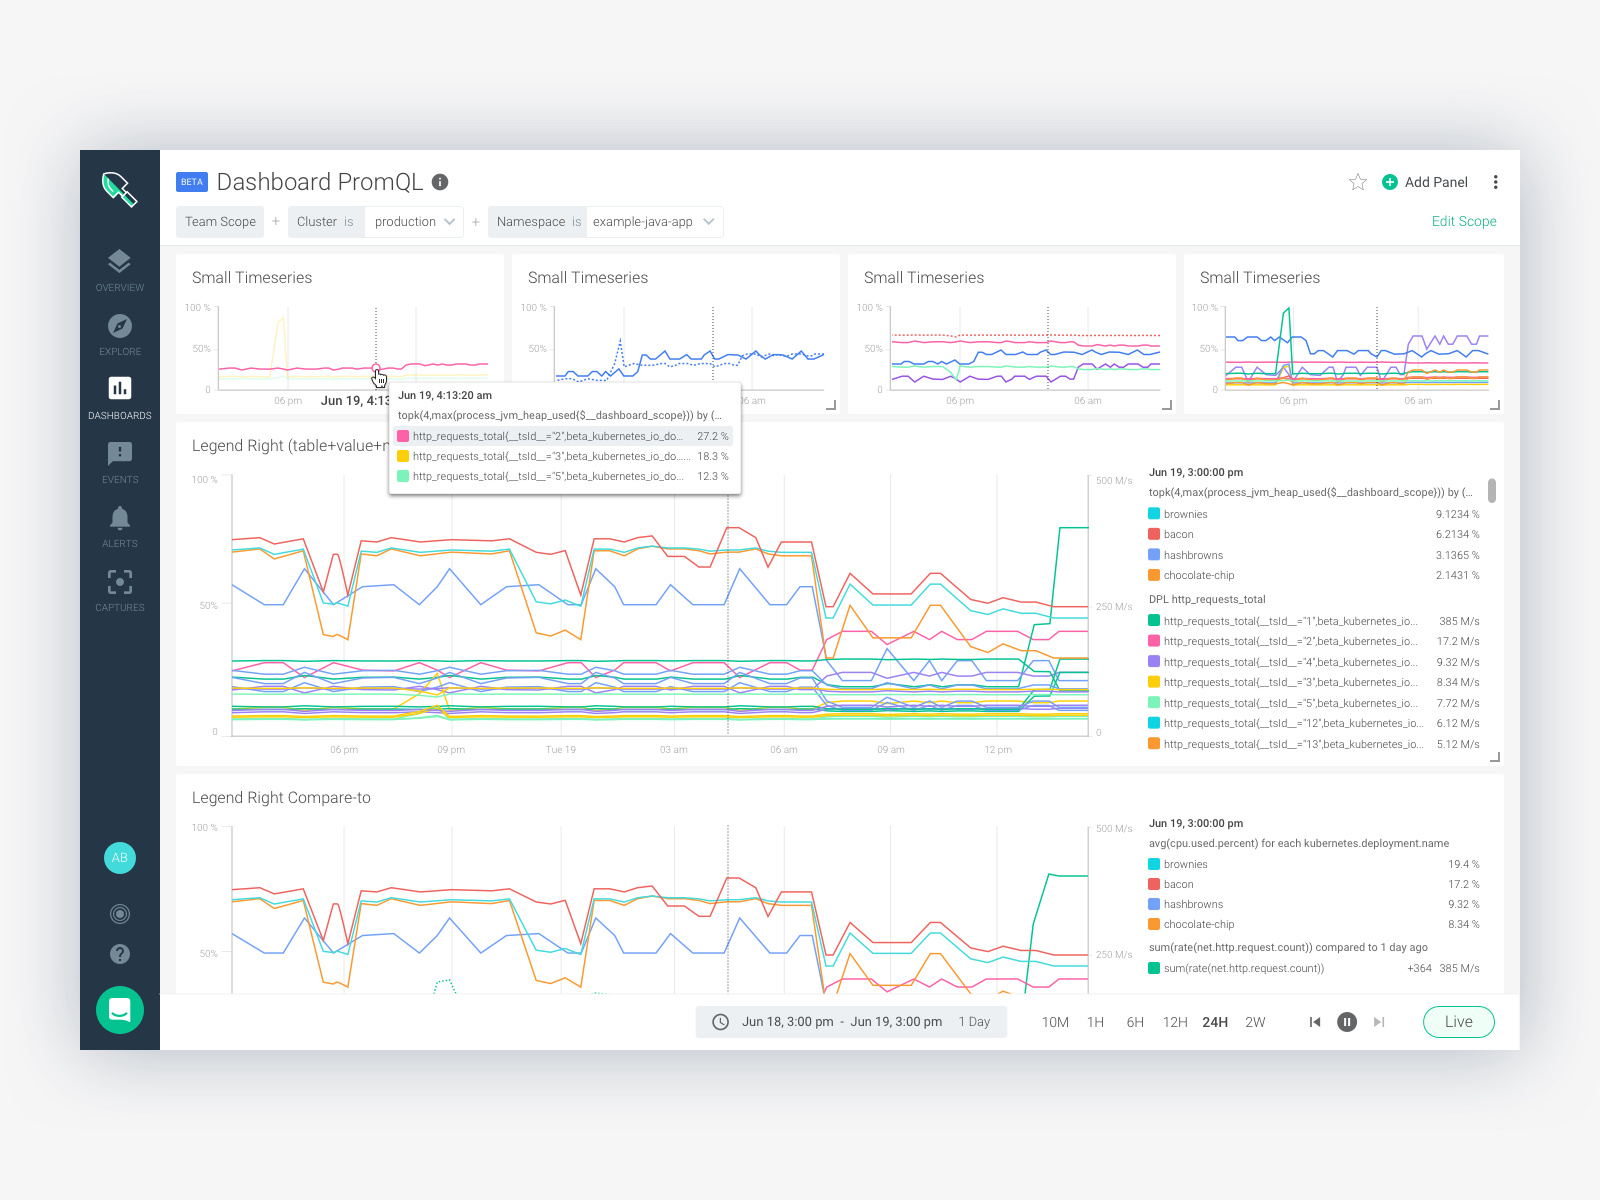Viewport: 1600px width, 1200px height.
Task: Click the scrollbar in the legend panel
Action: [1492, 490]
